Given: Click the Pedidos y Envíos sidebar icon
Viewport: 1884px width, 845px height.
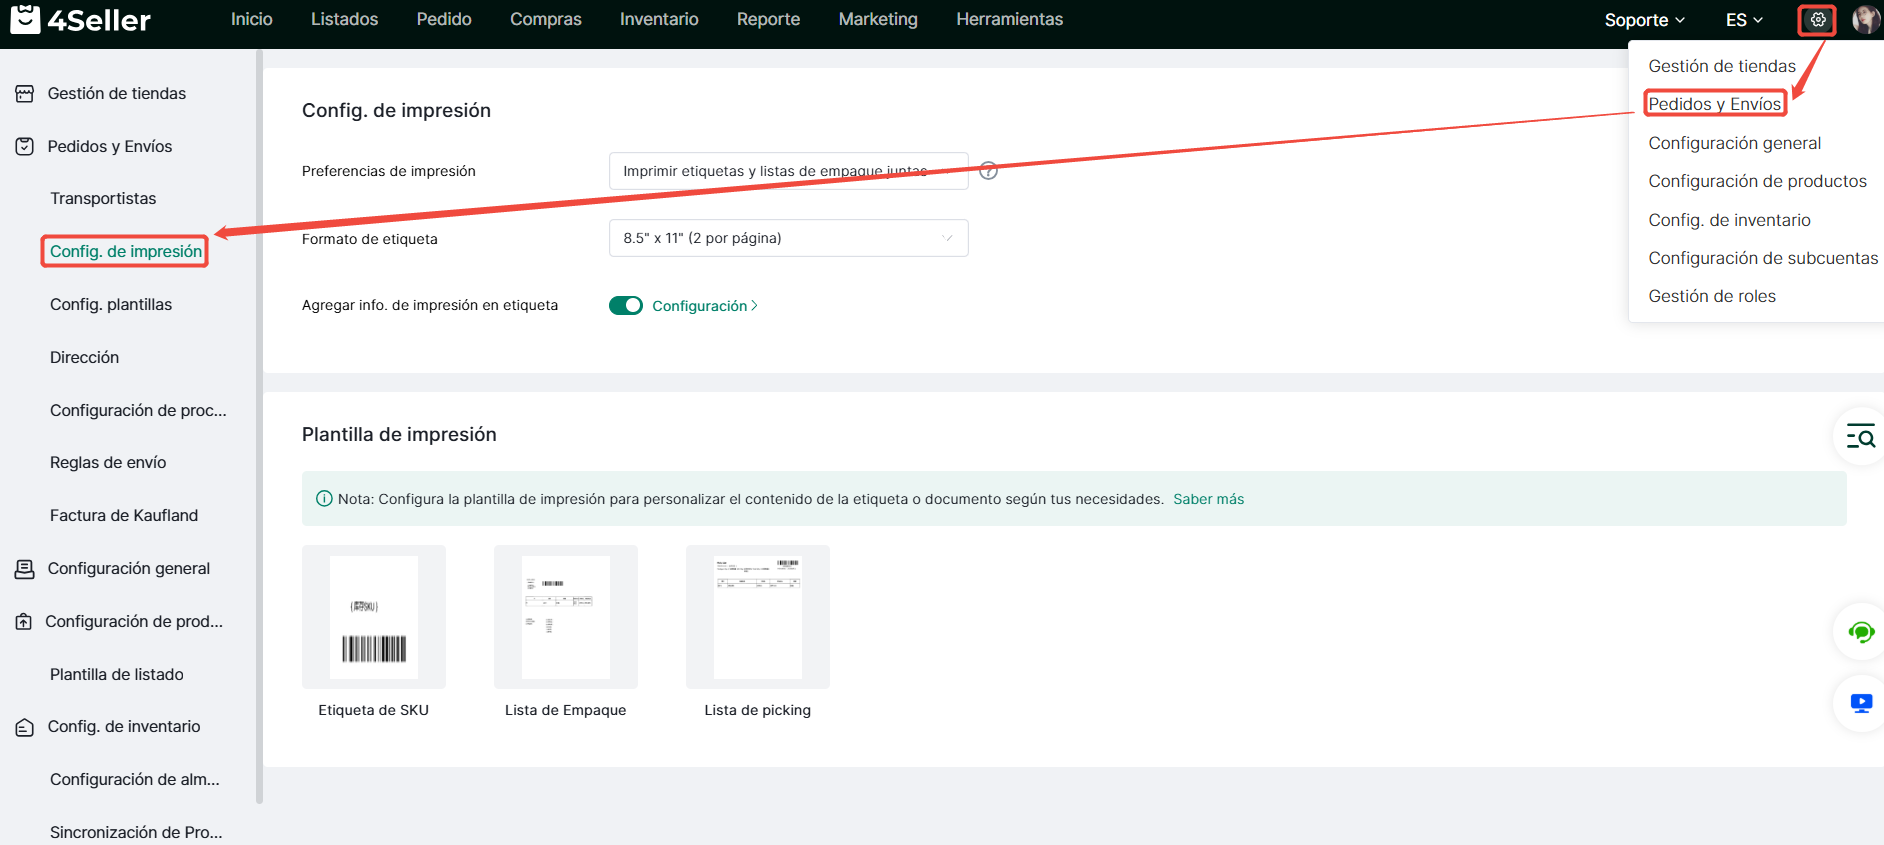Looking at the screenshot, I should click(x=25, y=147).
